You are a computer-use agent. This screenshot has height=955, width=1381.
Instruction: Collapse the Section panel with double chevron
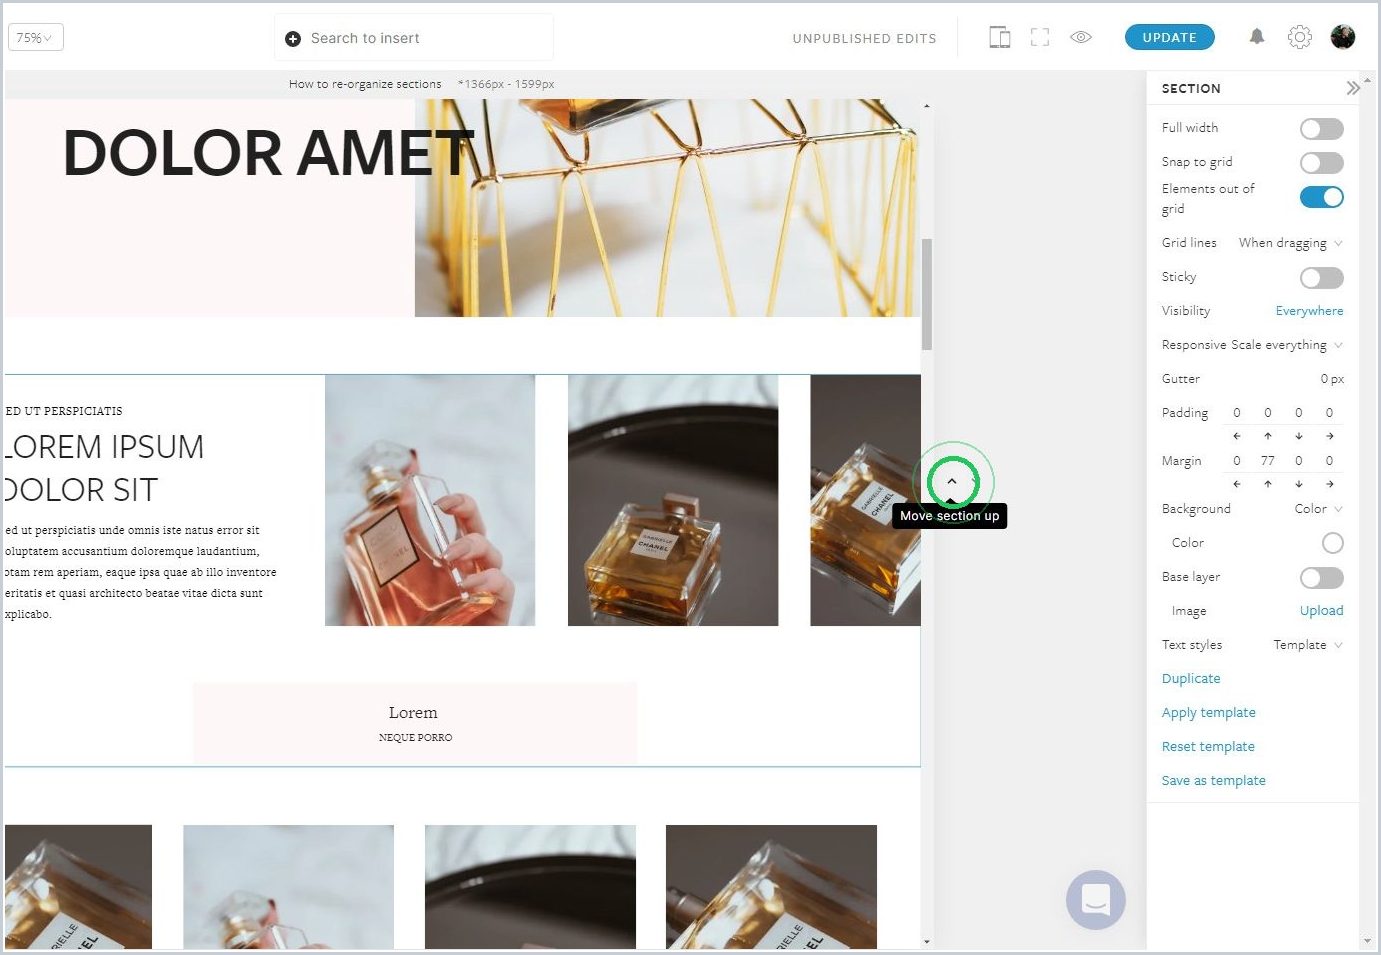point(1352,88)
